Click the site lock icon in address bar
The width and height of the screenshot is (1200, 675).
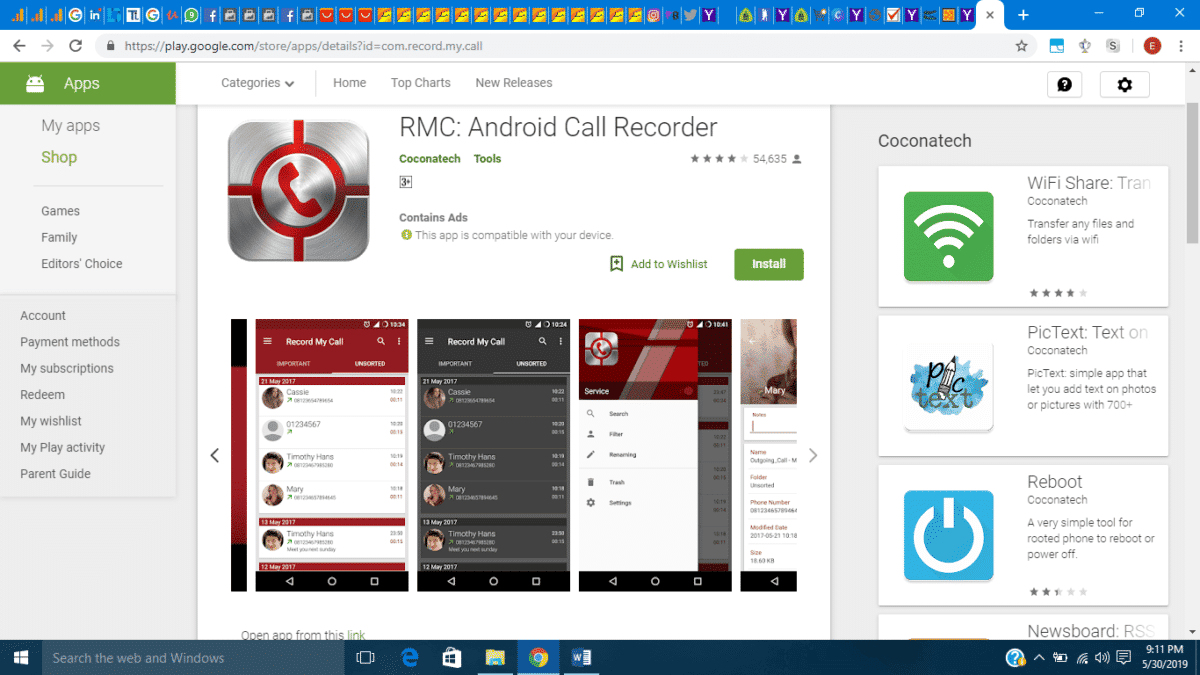[109, 46]
